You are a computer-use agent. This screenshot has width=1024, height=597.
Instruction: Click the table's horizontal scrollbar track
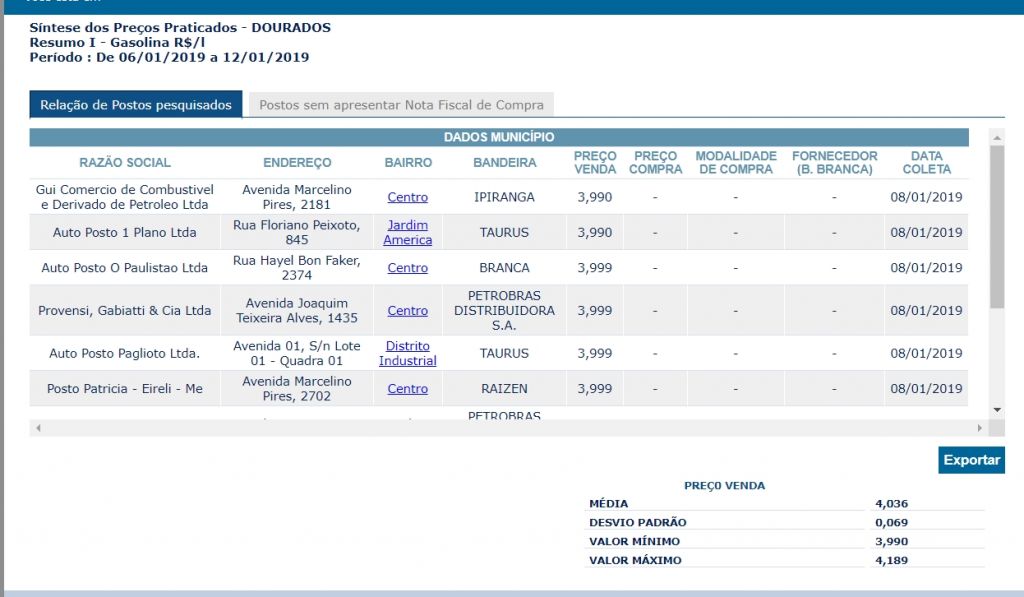coord(509,428)
